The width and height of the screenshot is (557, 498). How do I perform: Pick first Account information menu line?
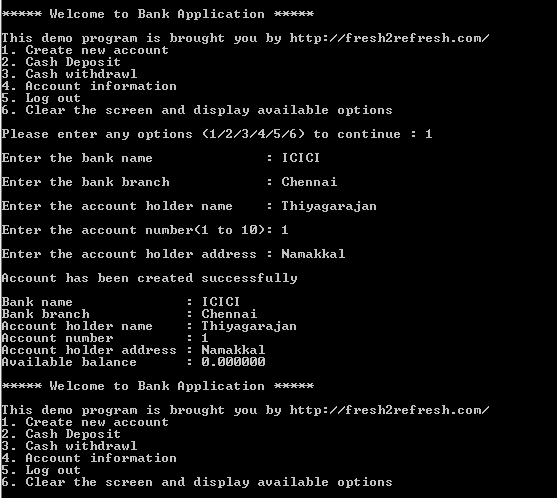(x=89, y=86)
